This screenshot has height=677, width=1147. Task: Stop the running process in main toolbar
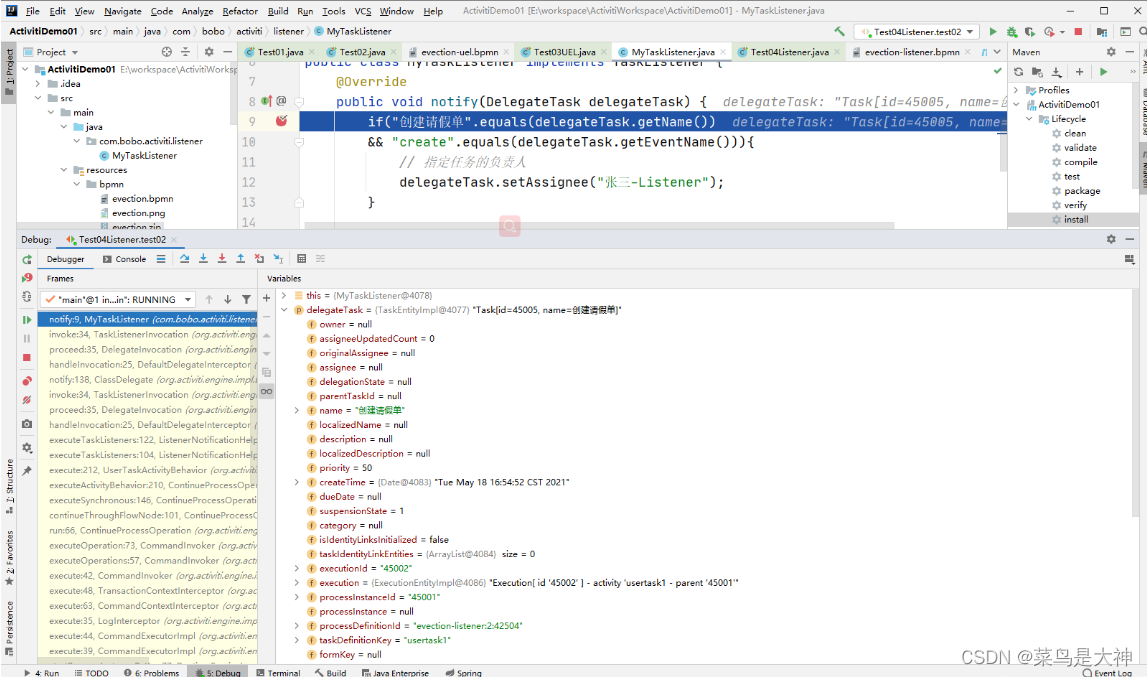(1078, 31)
